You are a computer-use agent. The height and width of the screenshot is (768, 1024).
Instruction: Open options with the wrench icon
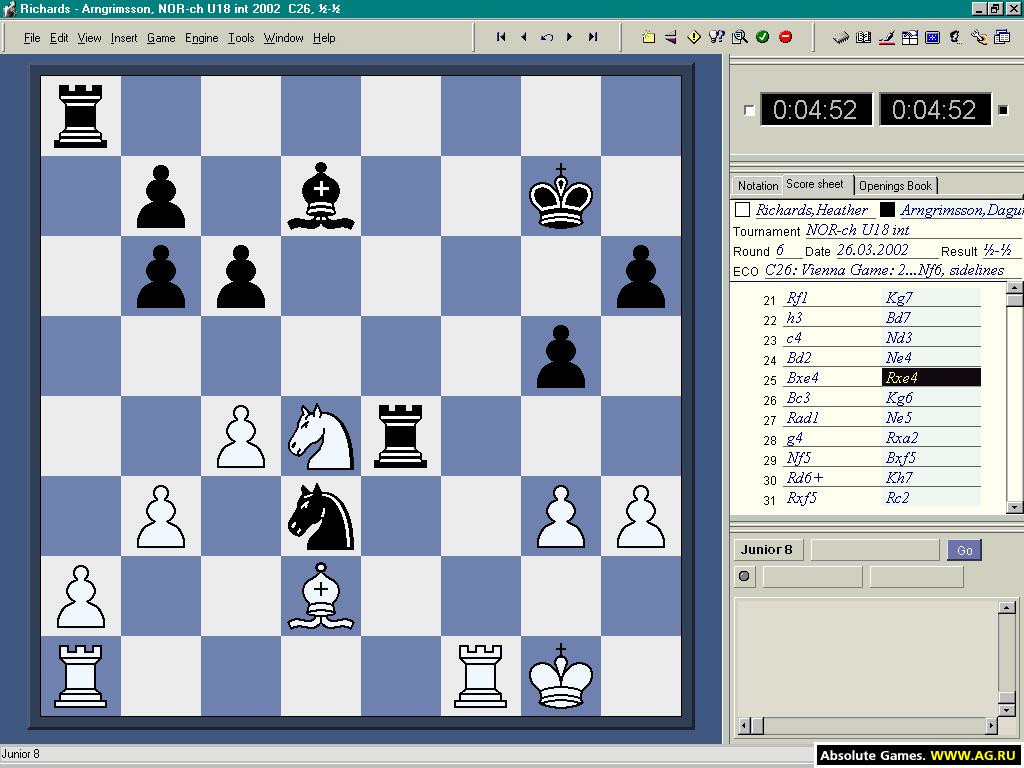coord(978,37)
